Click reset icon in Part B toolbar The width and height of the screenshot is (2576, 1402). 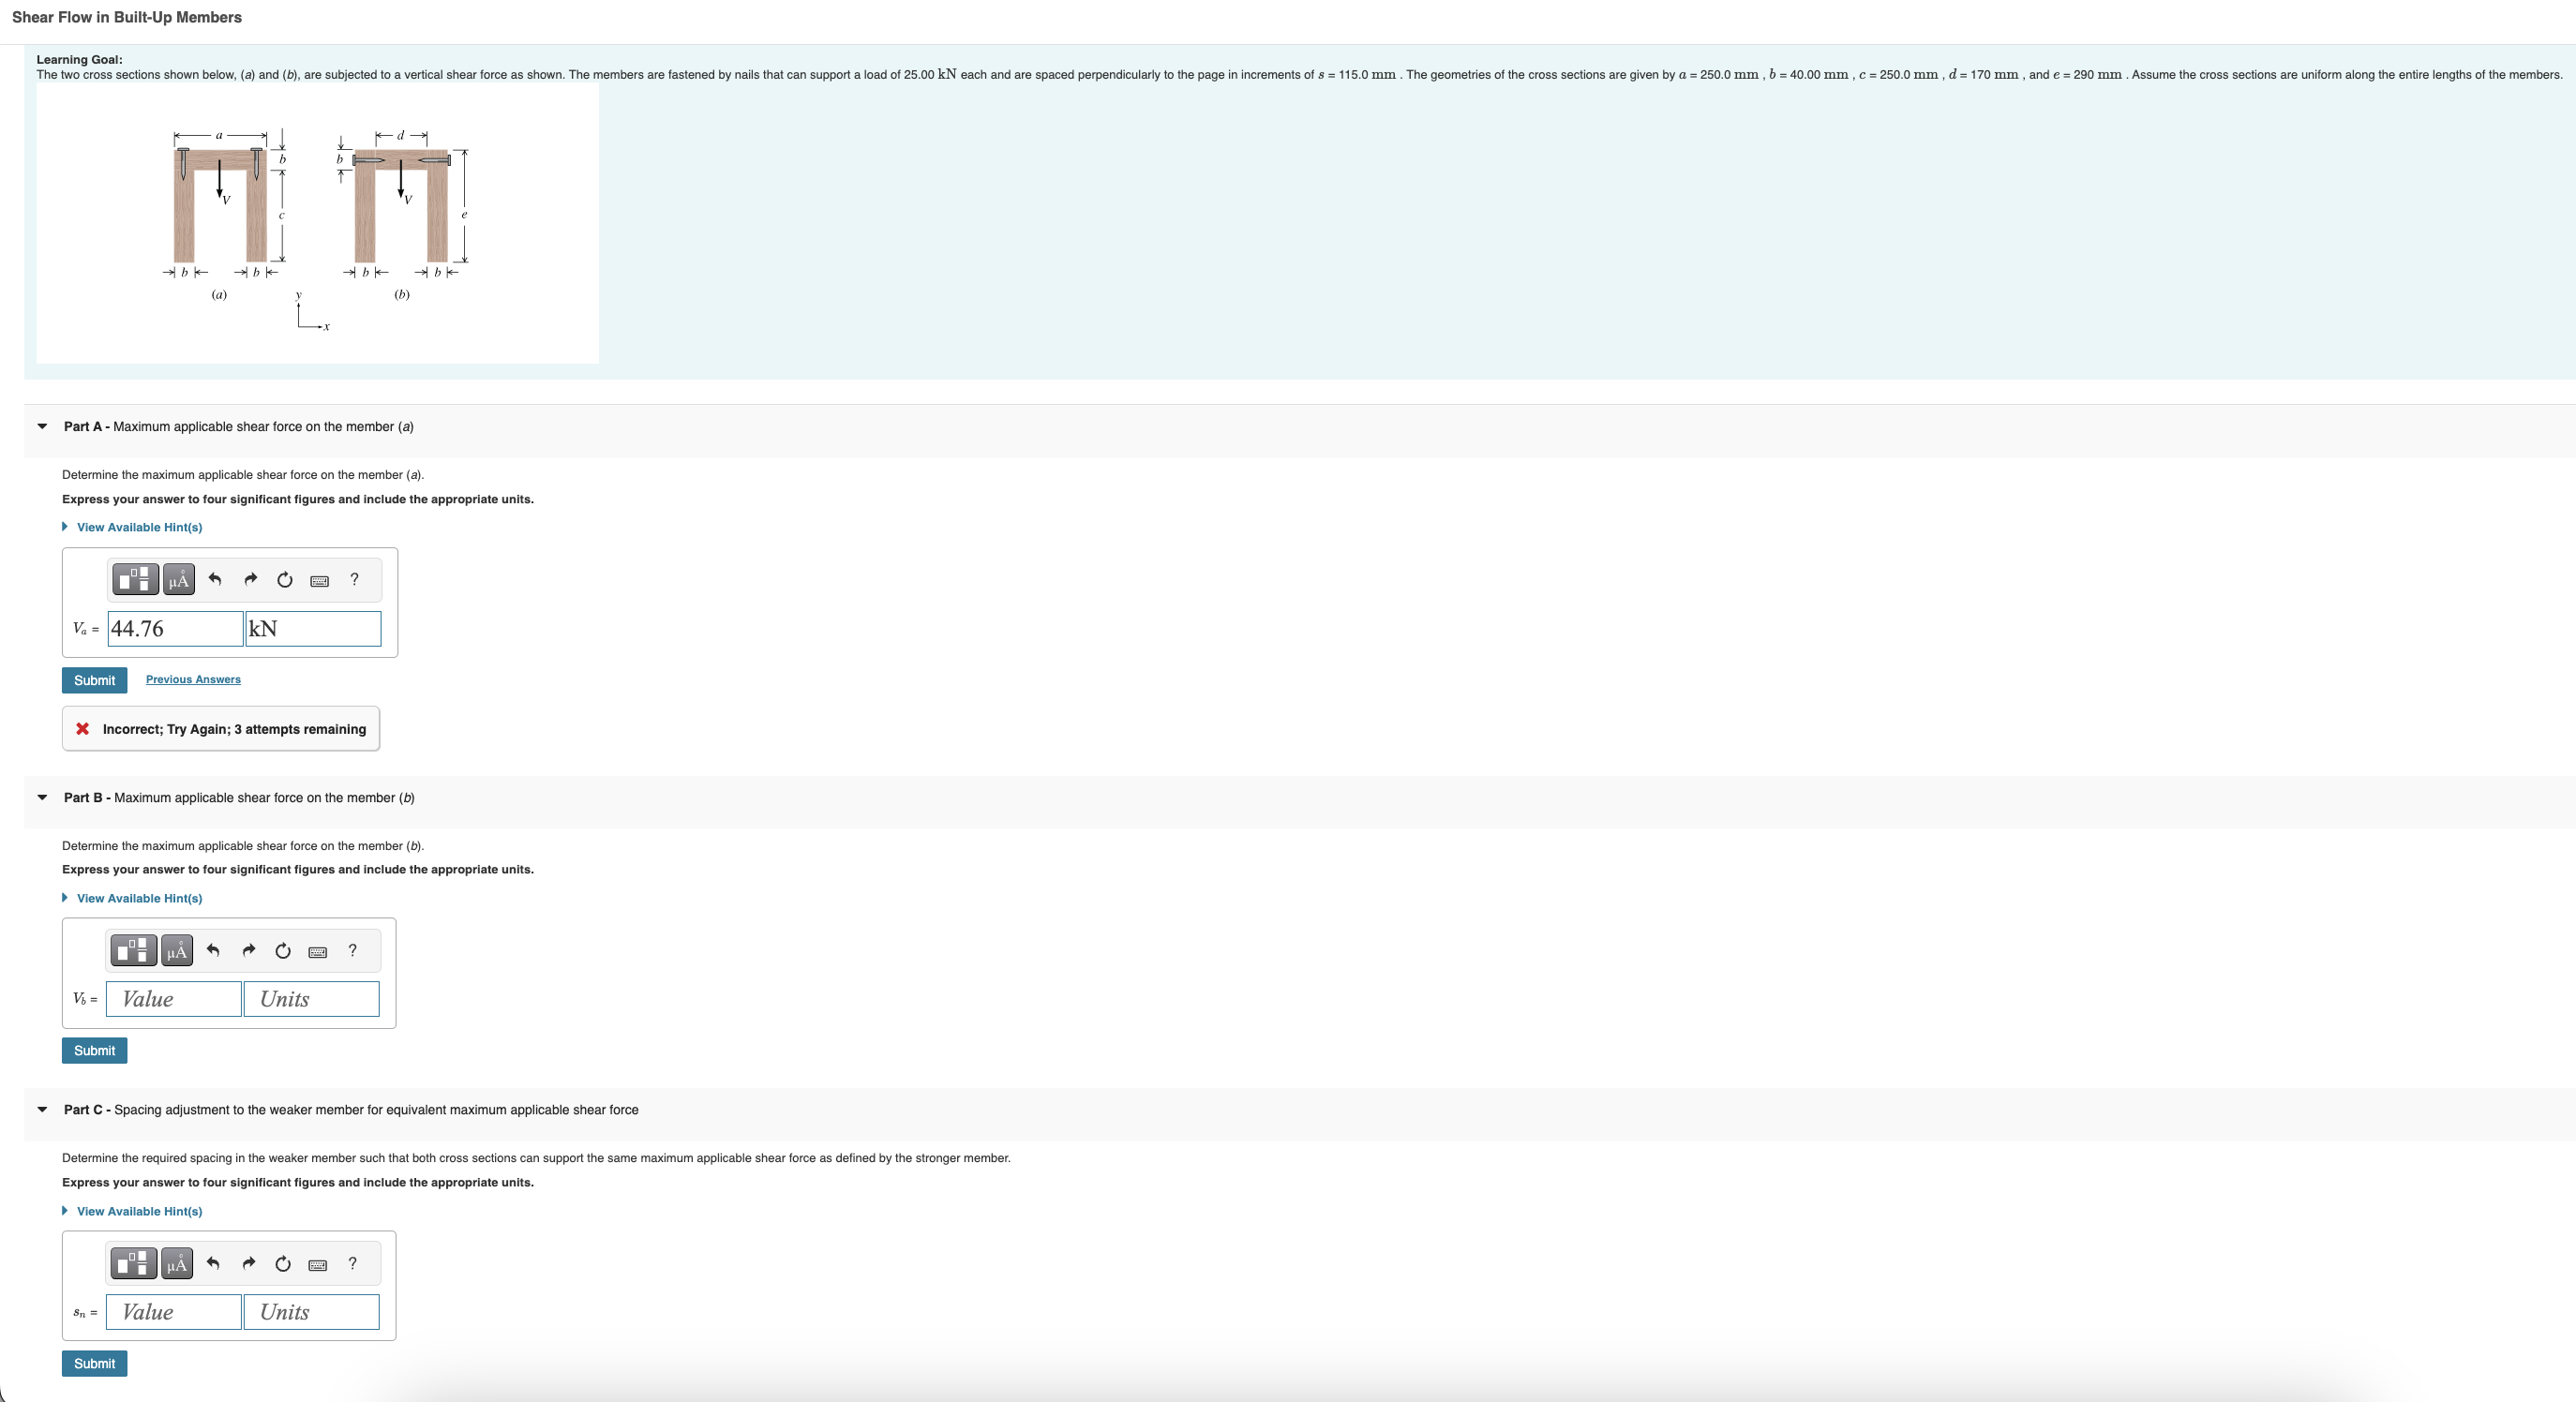tap(283, 950)
